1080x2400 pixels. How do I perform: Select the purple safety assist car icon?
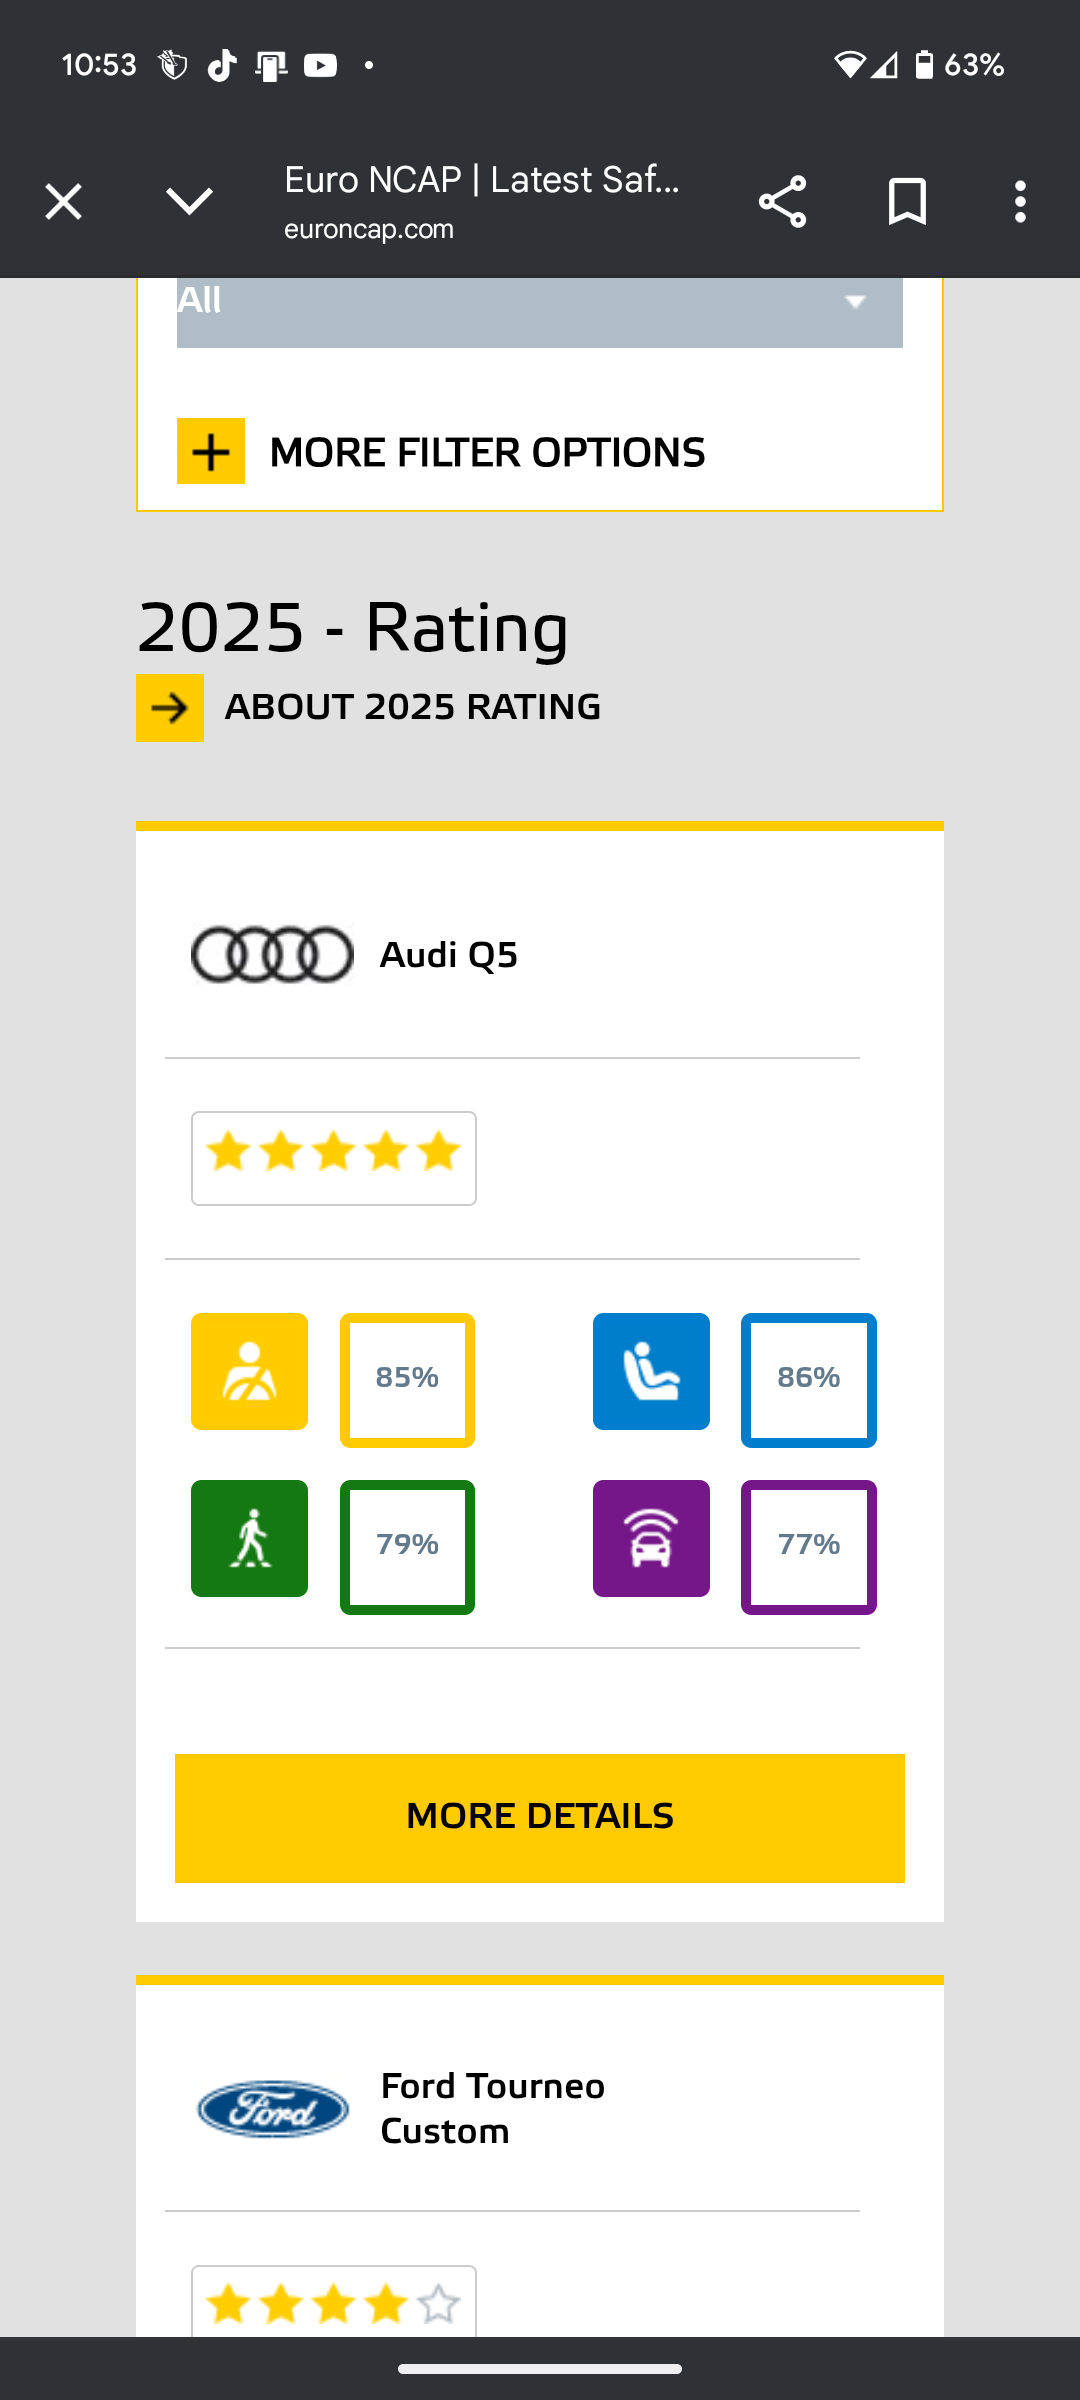pyautogui.click(x=651, y=1538)
